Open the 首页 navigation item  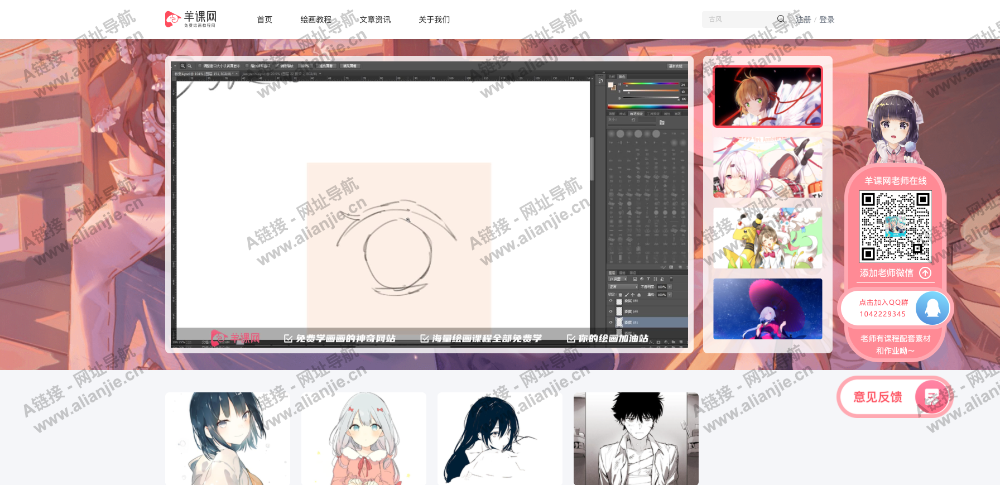point(265,20)
